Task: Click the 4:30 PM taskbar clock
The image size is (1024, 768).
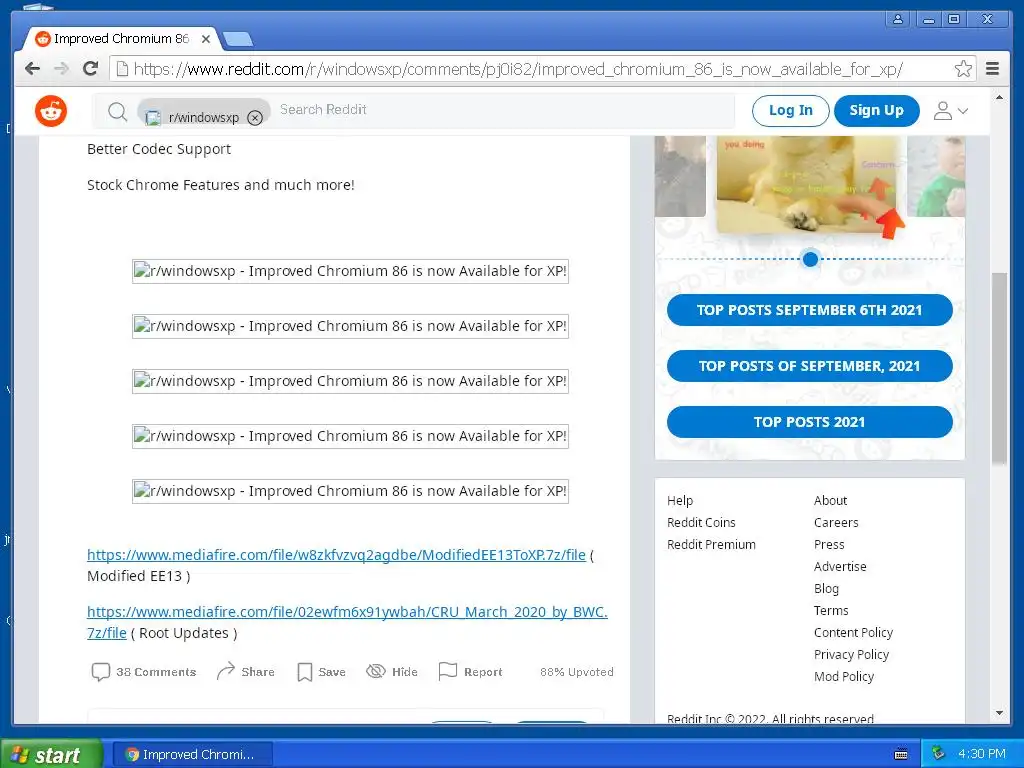Action: [x=982, y=754]
